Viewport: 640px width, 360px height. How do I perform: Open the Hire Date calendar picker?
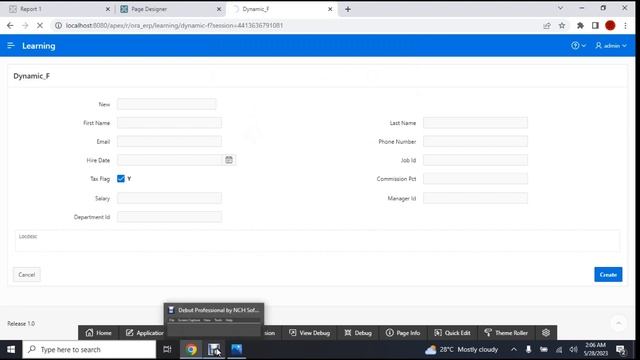(x=229, y=160)
